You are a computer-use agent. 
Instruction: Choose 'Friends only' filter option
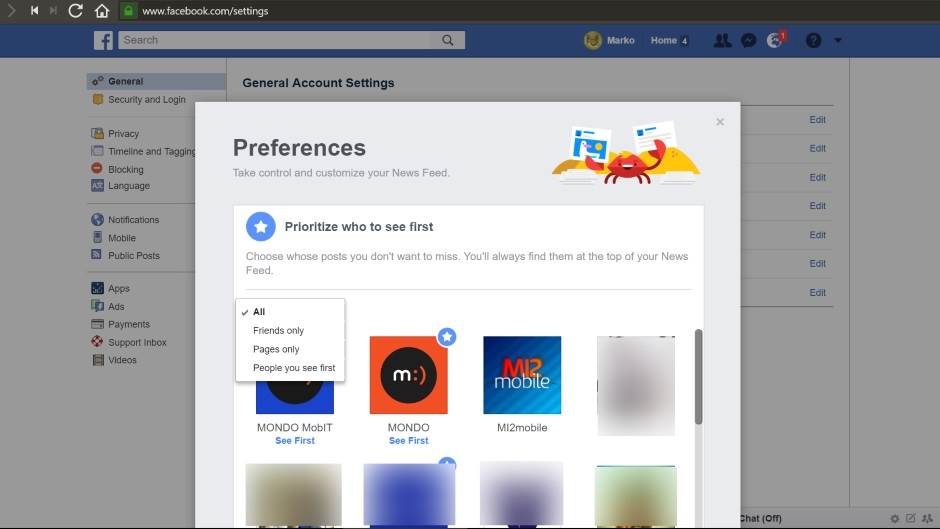(278, 331)
